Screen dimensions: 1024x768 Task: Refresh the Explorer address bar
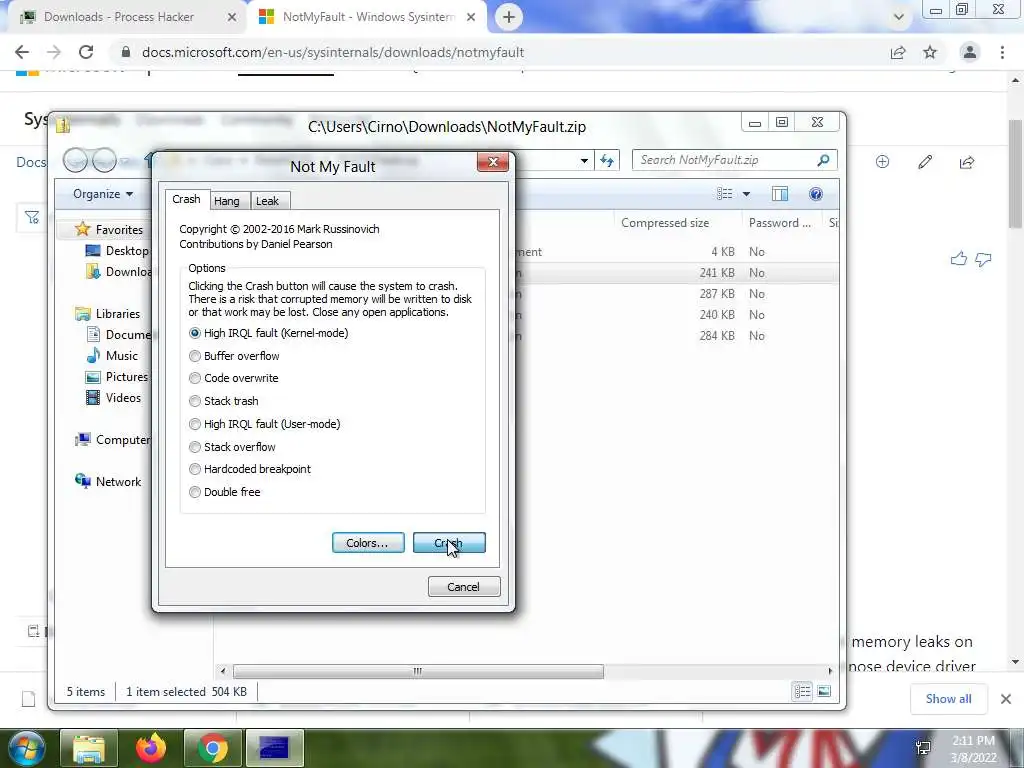click(x=607, y=160)
